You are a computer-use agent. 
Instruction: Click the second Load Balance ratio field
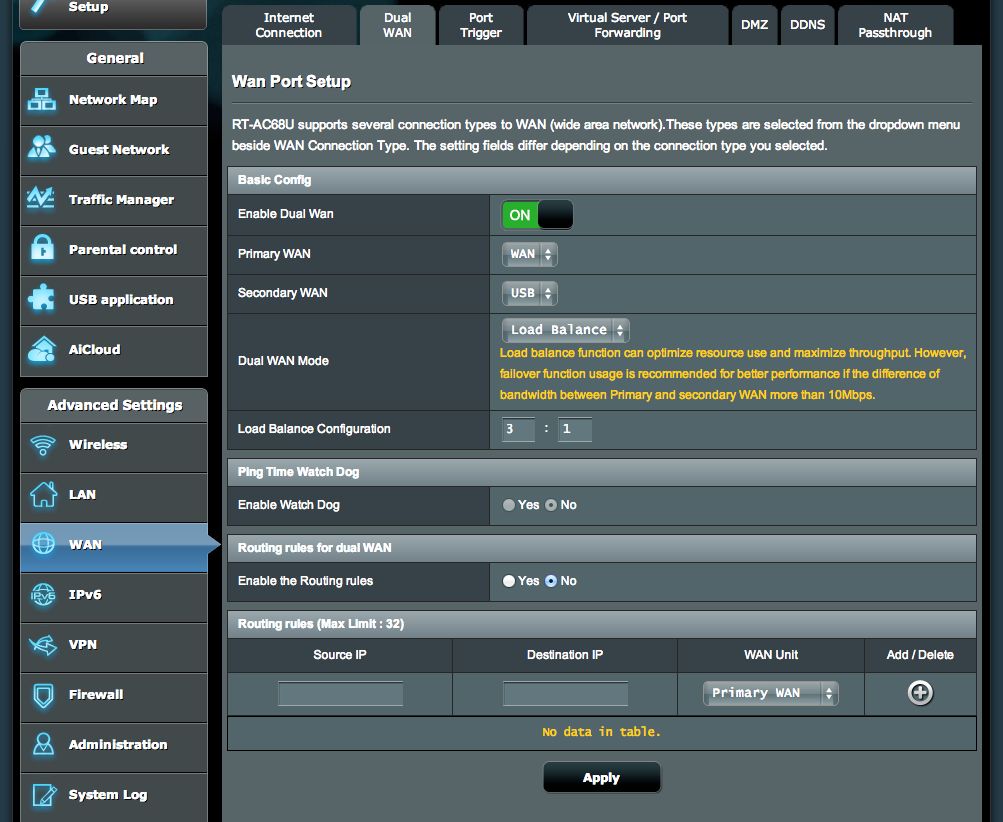(574, 429)
